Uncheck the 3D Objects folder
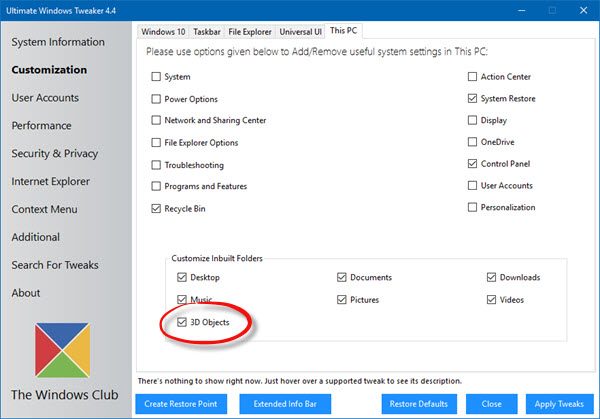The height and width of the screenshot is (419, 600). pyautogui.click(x=182, y=322)
